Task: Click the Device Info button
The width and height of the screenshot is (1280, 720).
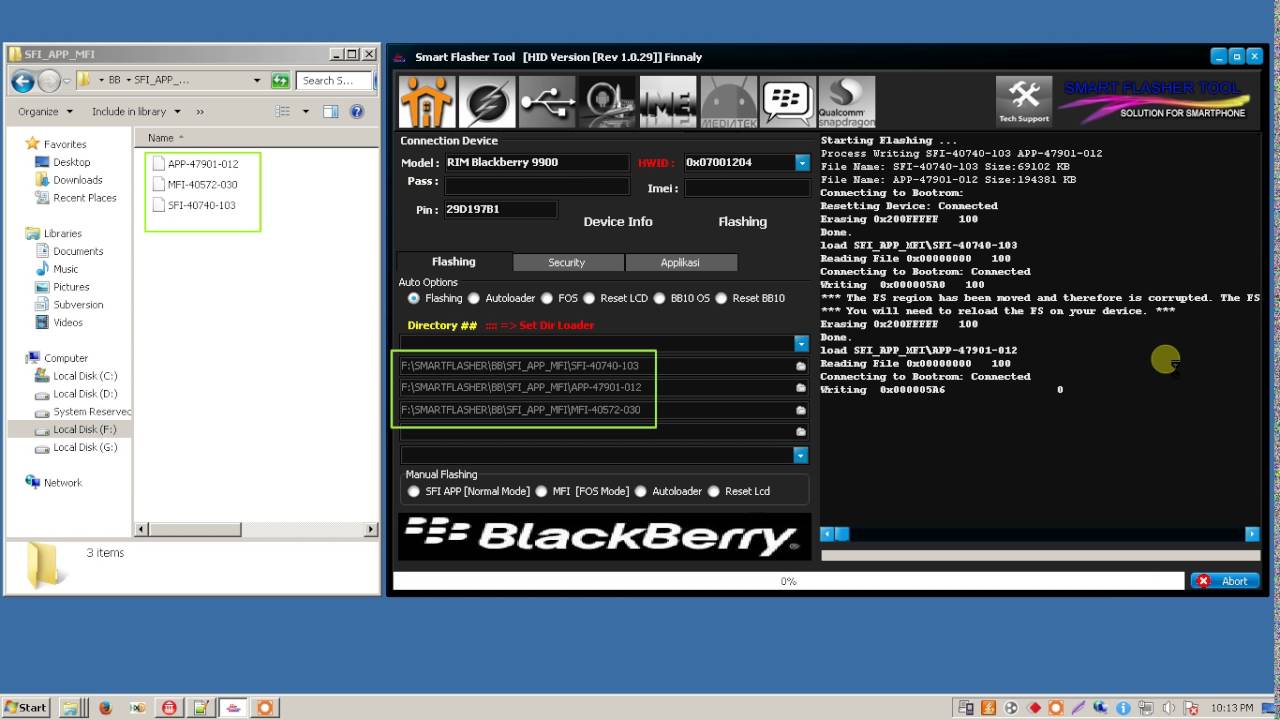Action: [x=618, y=222]
